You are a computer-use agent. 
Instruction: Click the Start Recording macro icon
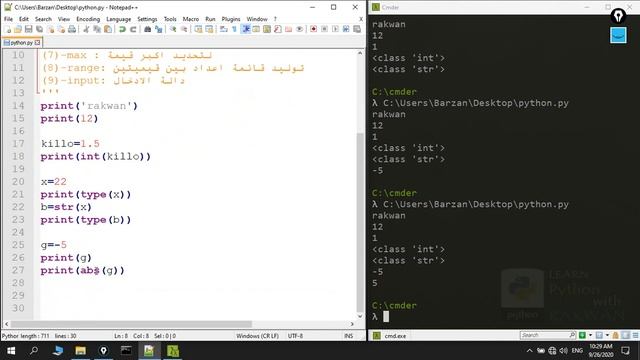tap(313, 29)
